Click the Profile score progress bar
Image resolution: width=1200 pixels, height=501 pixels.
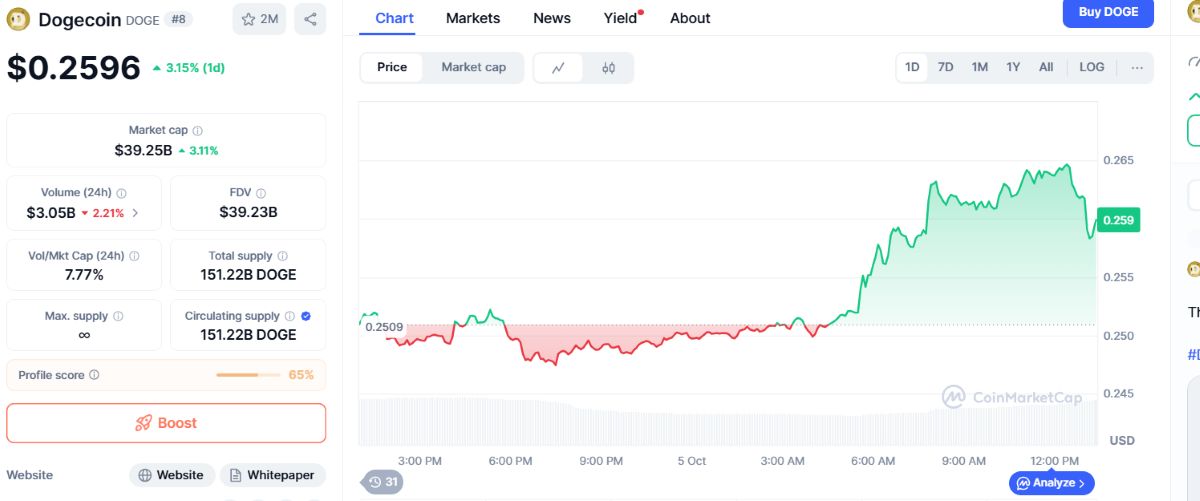coord(248,375)
